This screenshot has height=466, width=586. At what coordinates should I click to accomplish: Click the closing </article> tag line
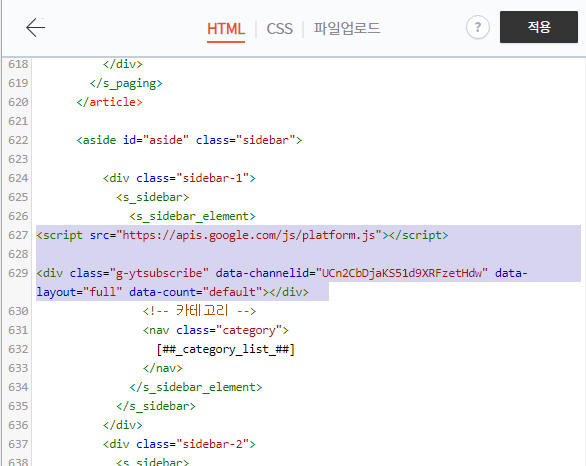[109, 102]
